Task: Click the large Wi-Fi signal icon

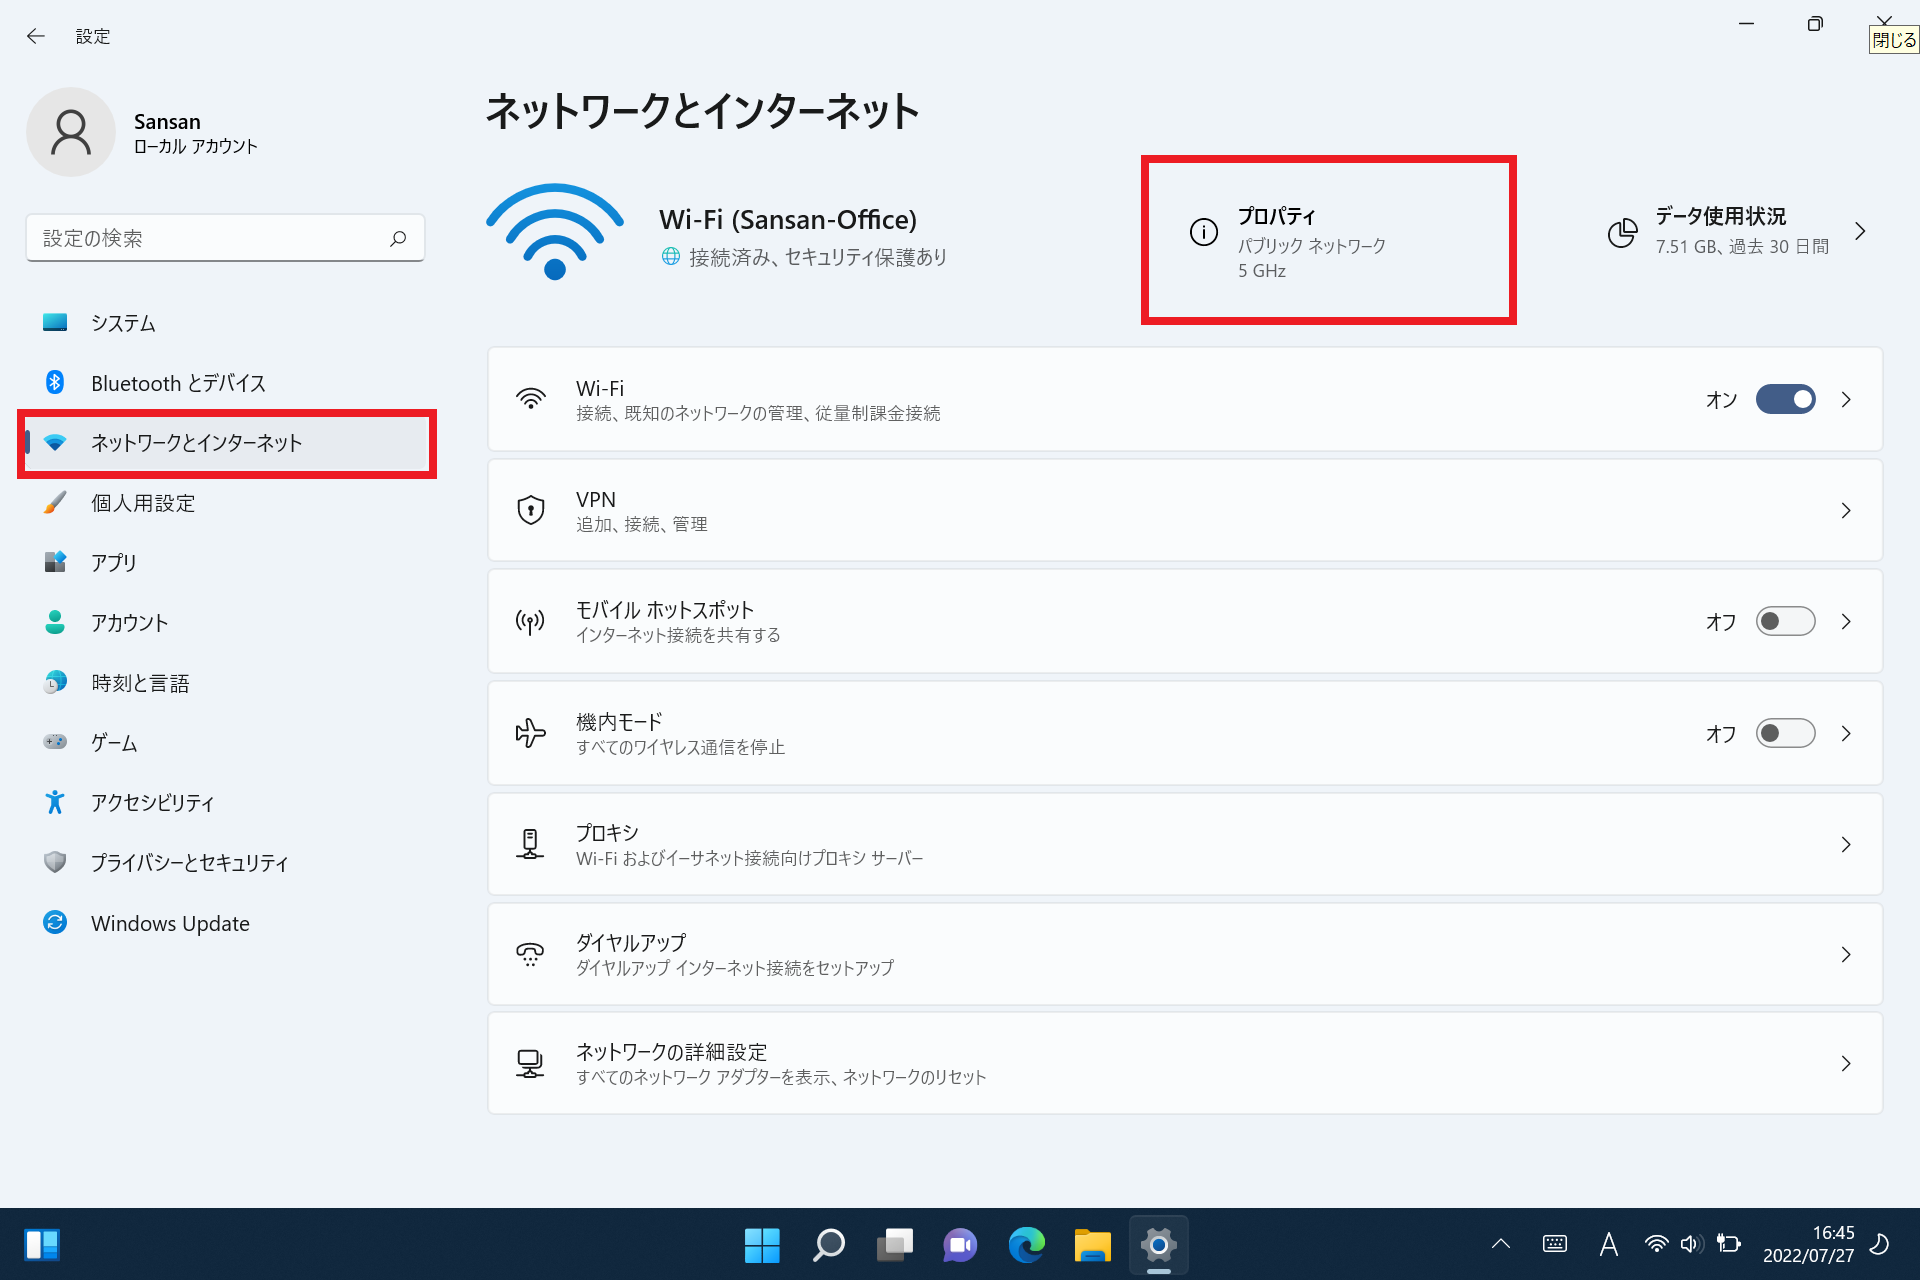Action: (x=555, y=232)
